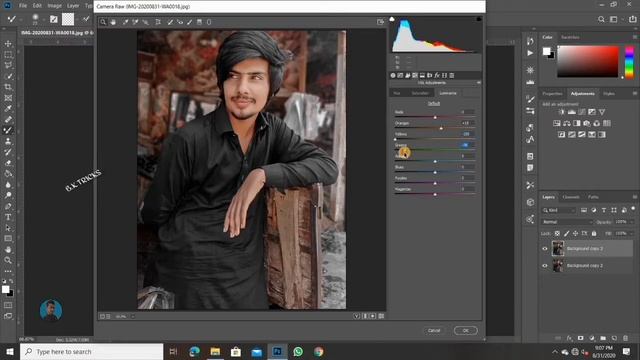Open the Image menu
The width and height of the screenshot is (640, 360).
pos(54,6)
